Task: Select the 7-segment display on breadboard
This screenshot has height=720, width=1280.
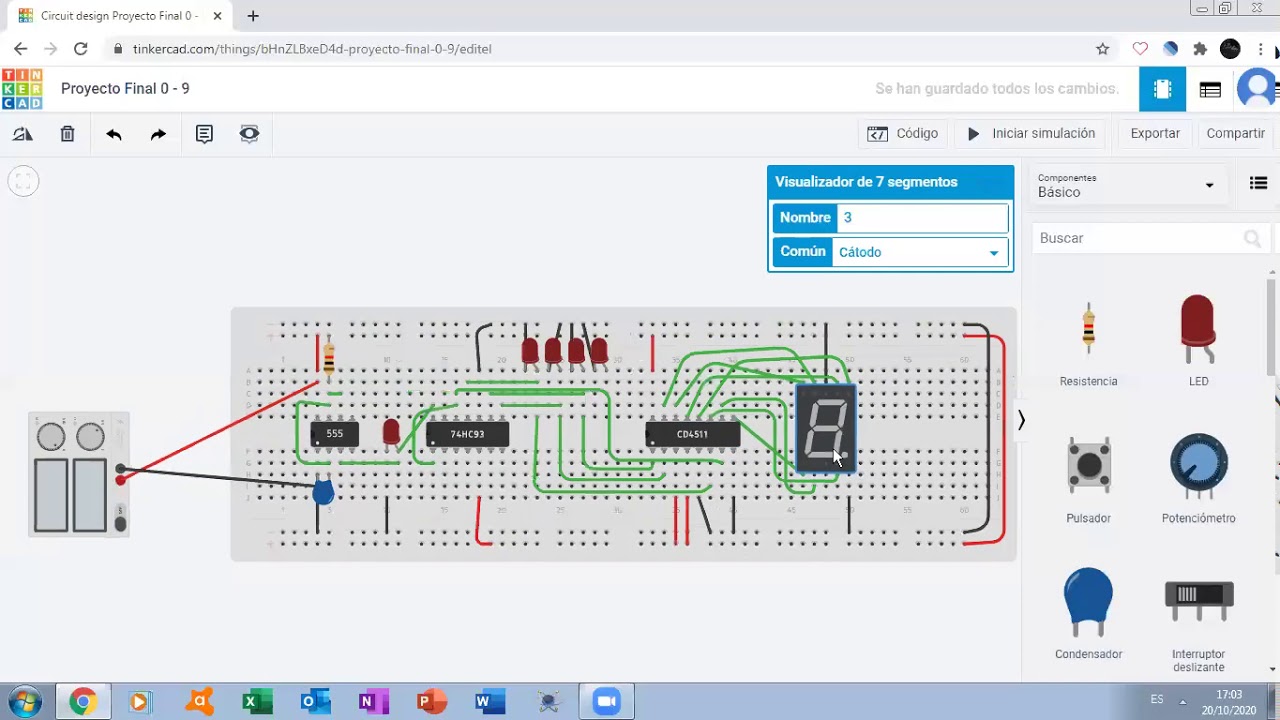Action: click(x=826, y=427)
